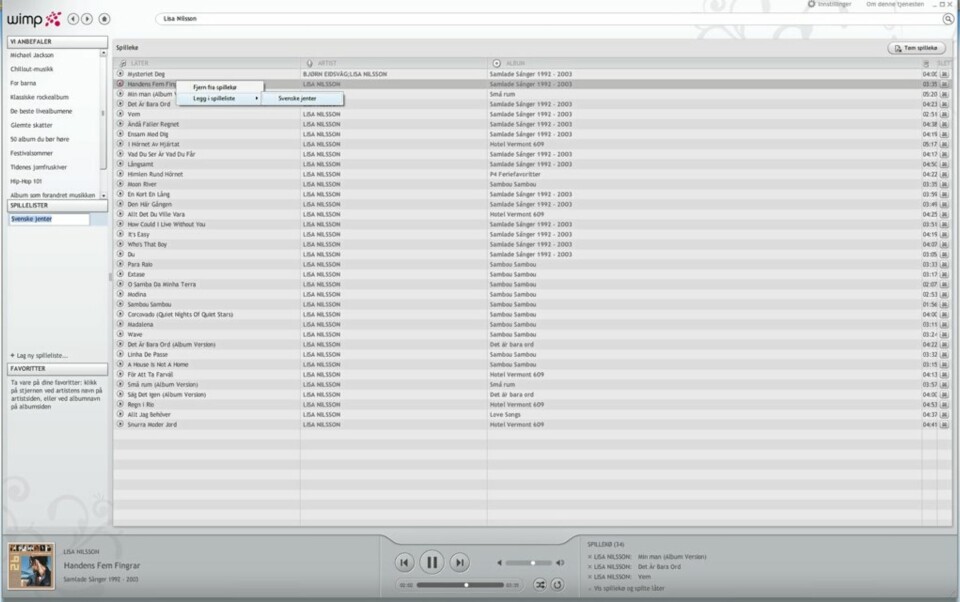Click the home button beside navigation arrows
Viewport: 960px width, 602px height.
pos(105,19)
